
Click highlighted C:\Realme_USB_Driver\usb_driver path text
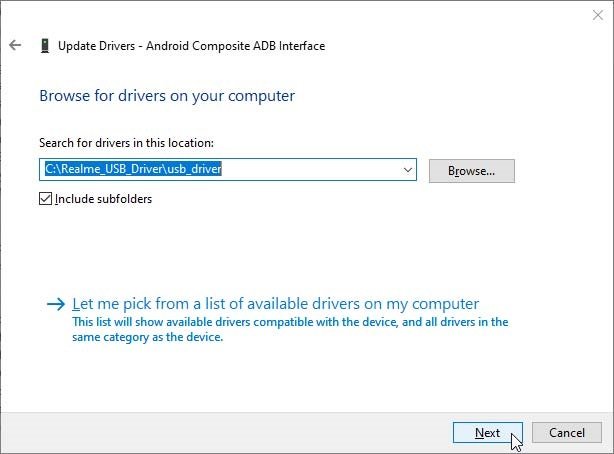[x=133, y=169]
